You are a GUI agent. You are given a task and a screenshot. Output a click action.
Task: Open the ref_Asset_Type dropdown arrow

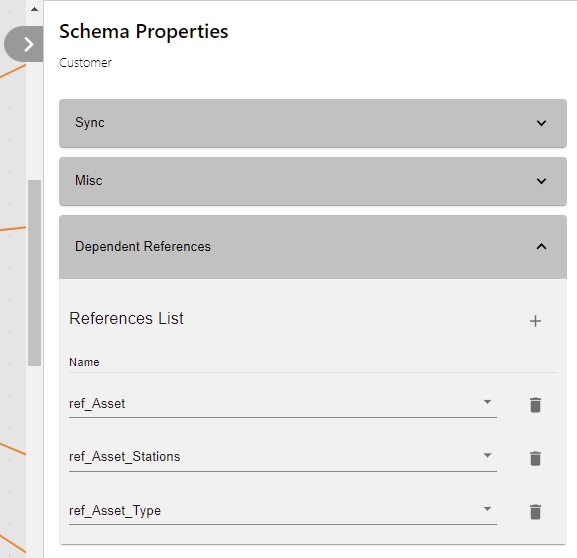coord(487,509)
